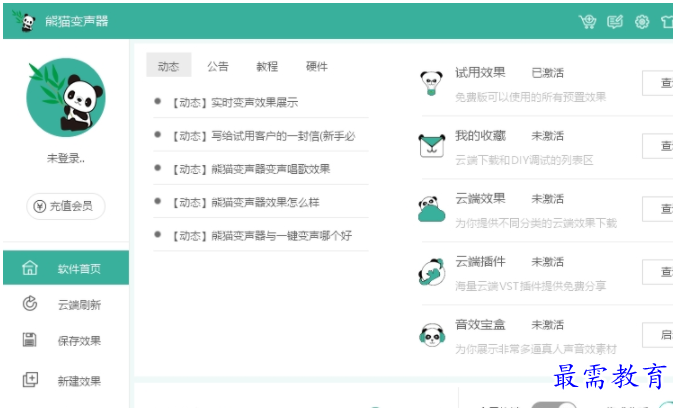Click 未激活 status next to 云端插件
Screen dimensions: 675x408
point(548,262)
